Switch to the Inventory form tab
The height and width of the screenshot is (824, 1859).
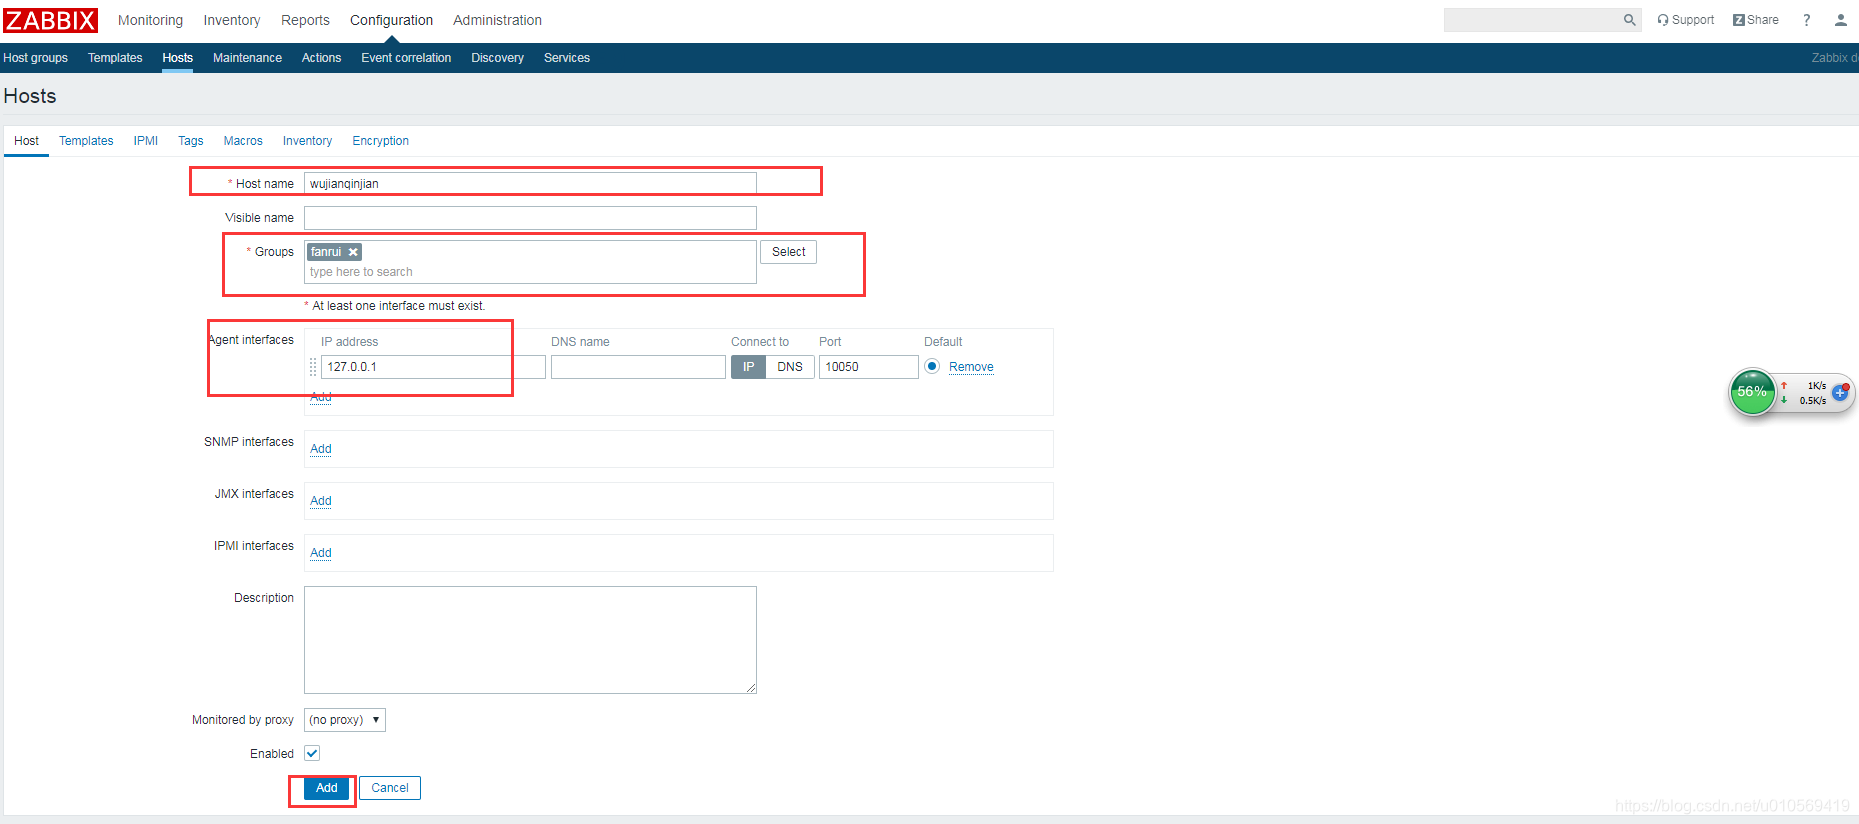[307, 141]
